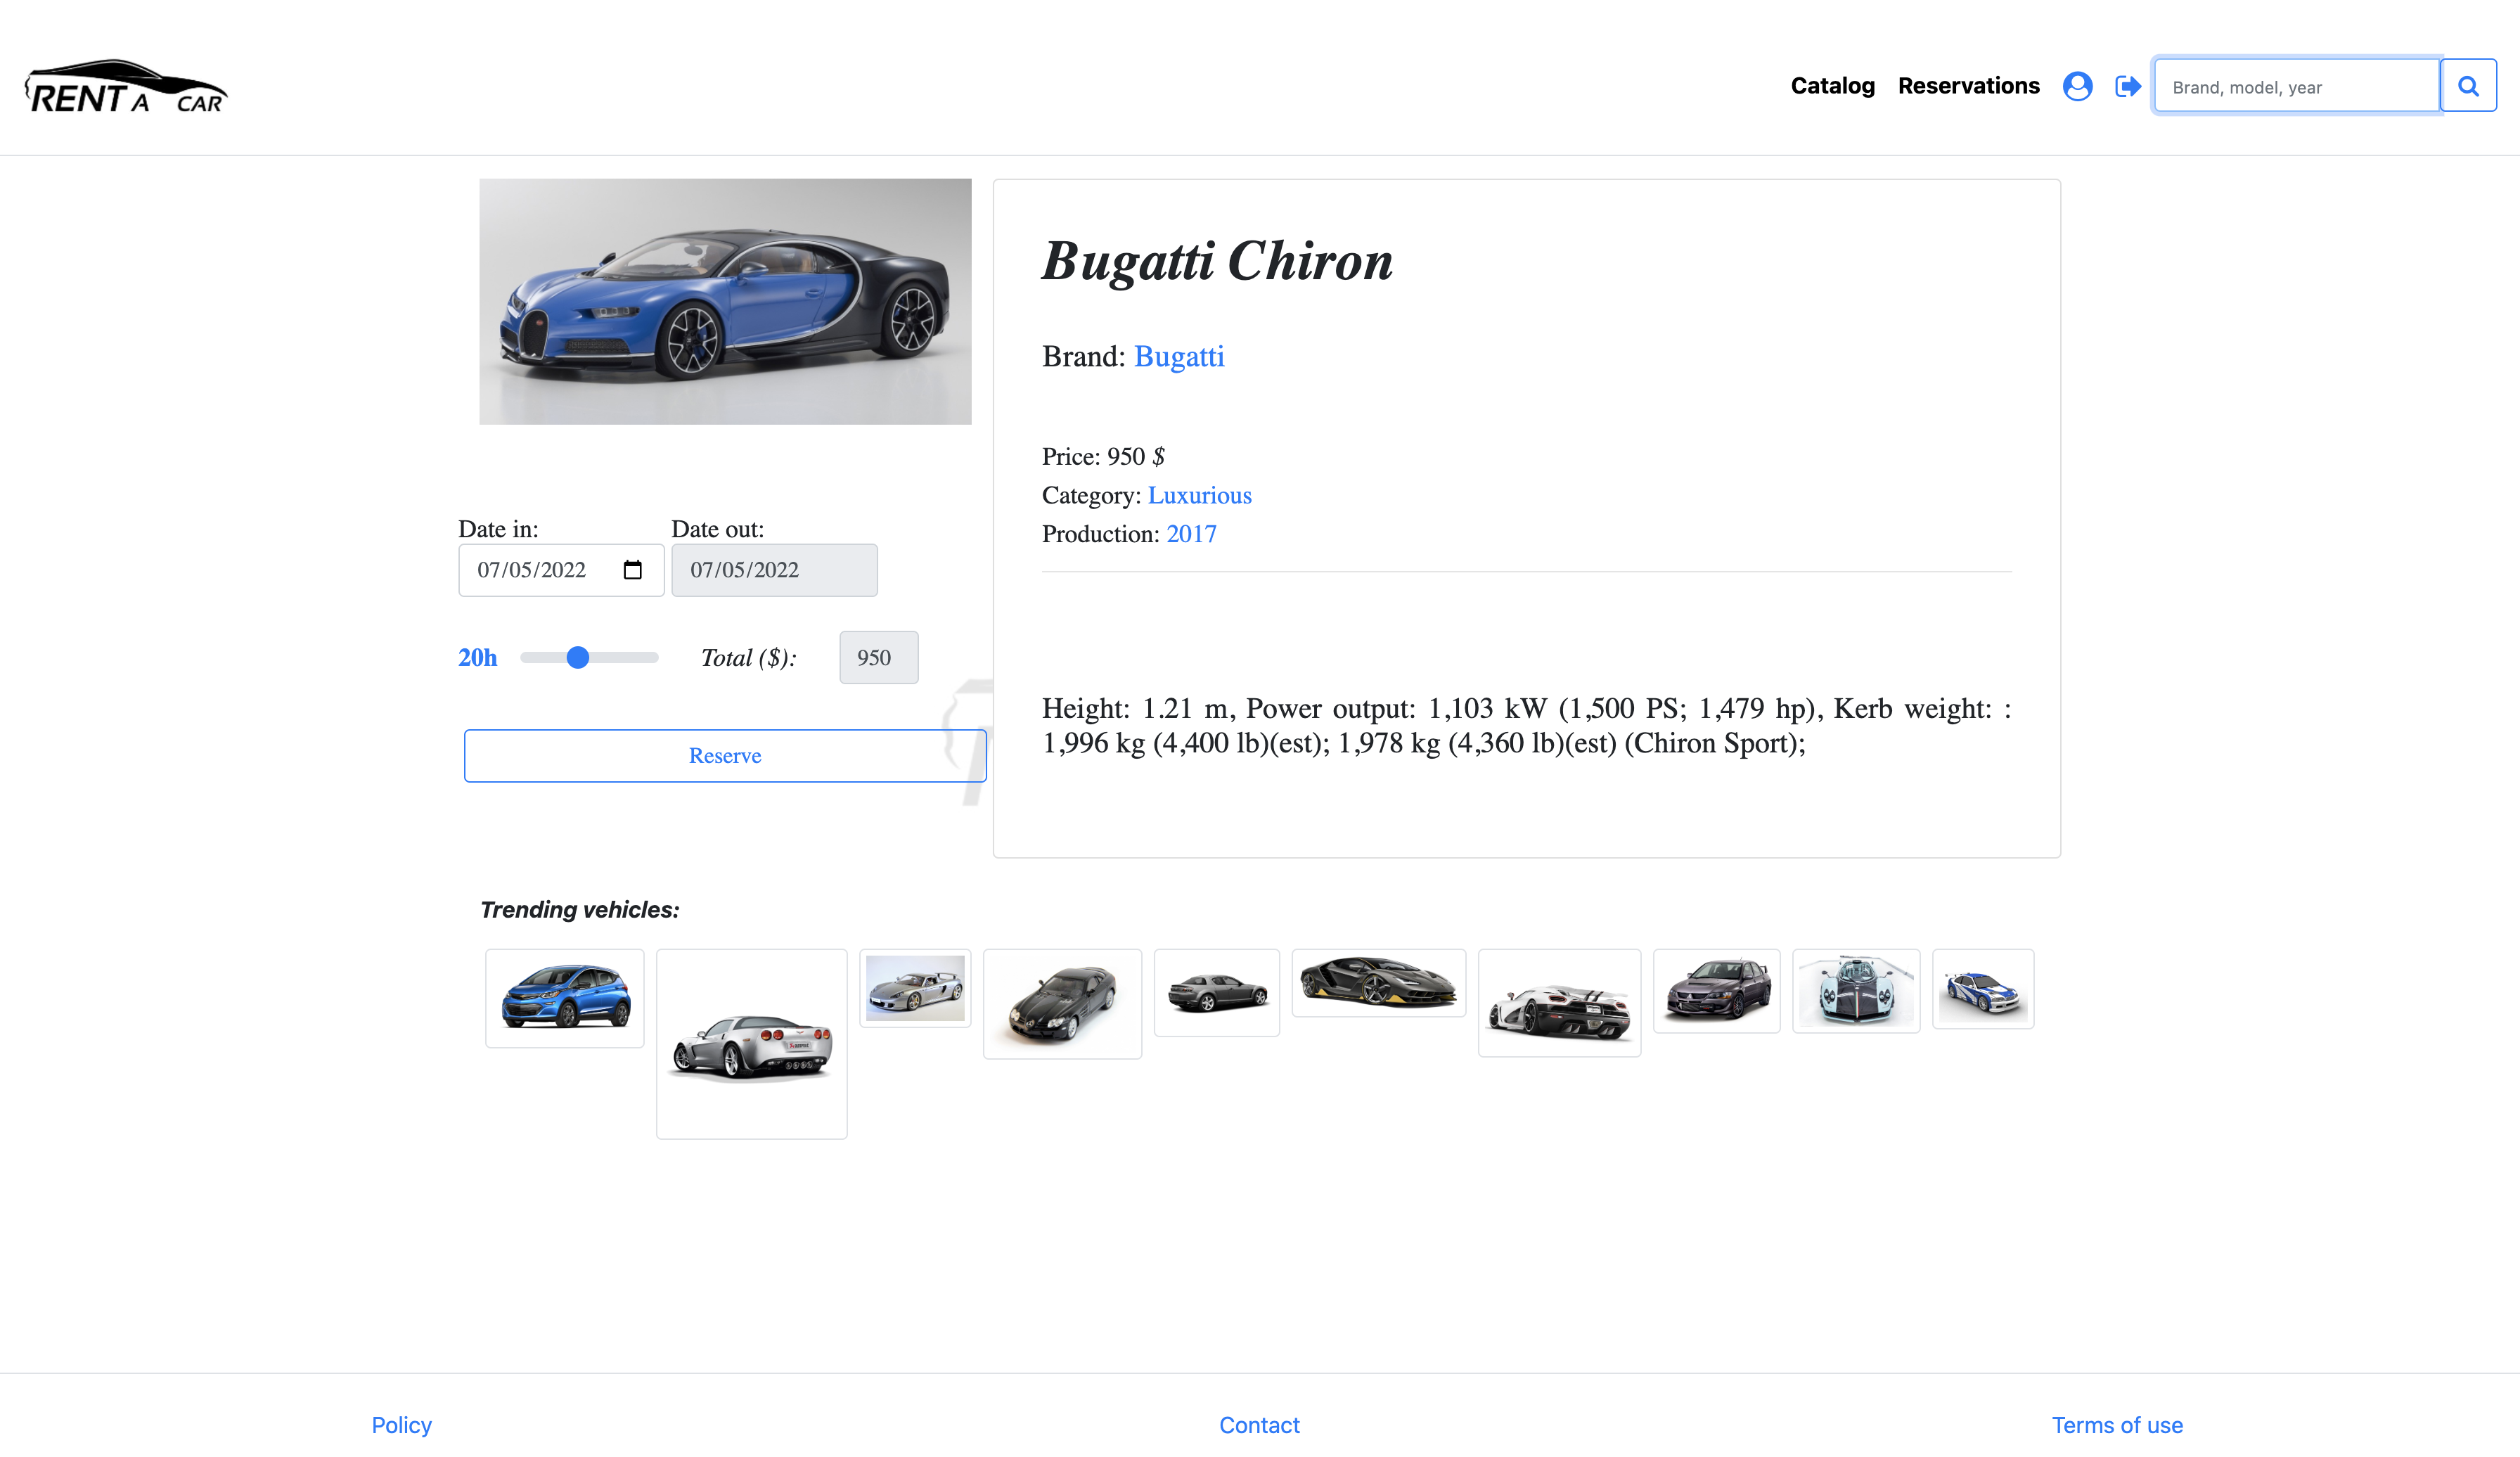
Task: Click the search text field
Action: (2295, 86)
